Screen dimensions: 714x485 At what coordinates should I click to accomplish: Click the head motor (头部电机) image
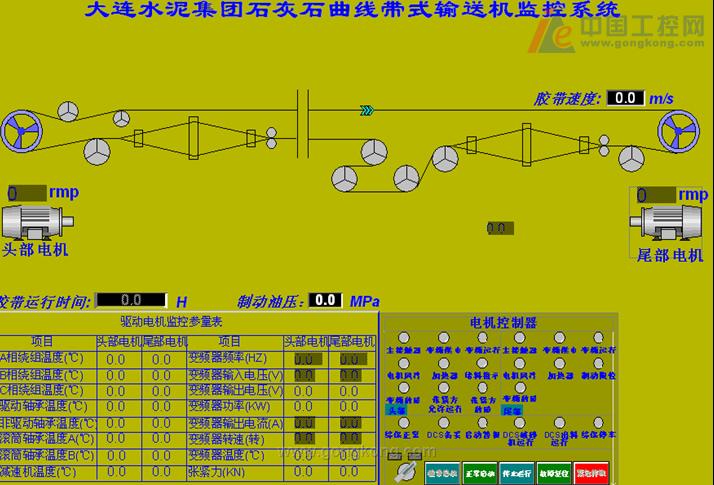pyautogui.click(x=36, y=221)
